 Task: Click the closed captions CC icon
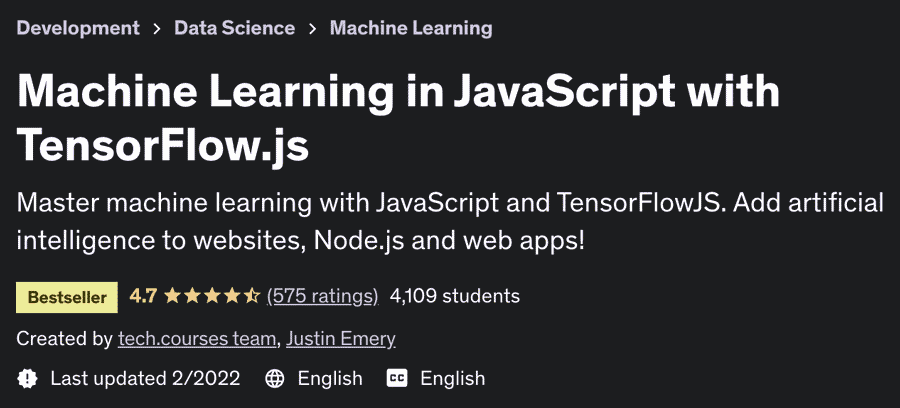(397, 378)
